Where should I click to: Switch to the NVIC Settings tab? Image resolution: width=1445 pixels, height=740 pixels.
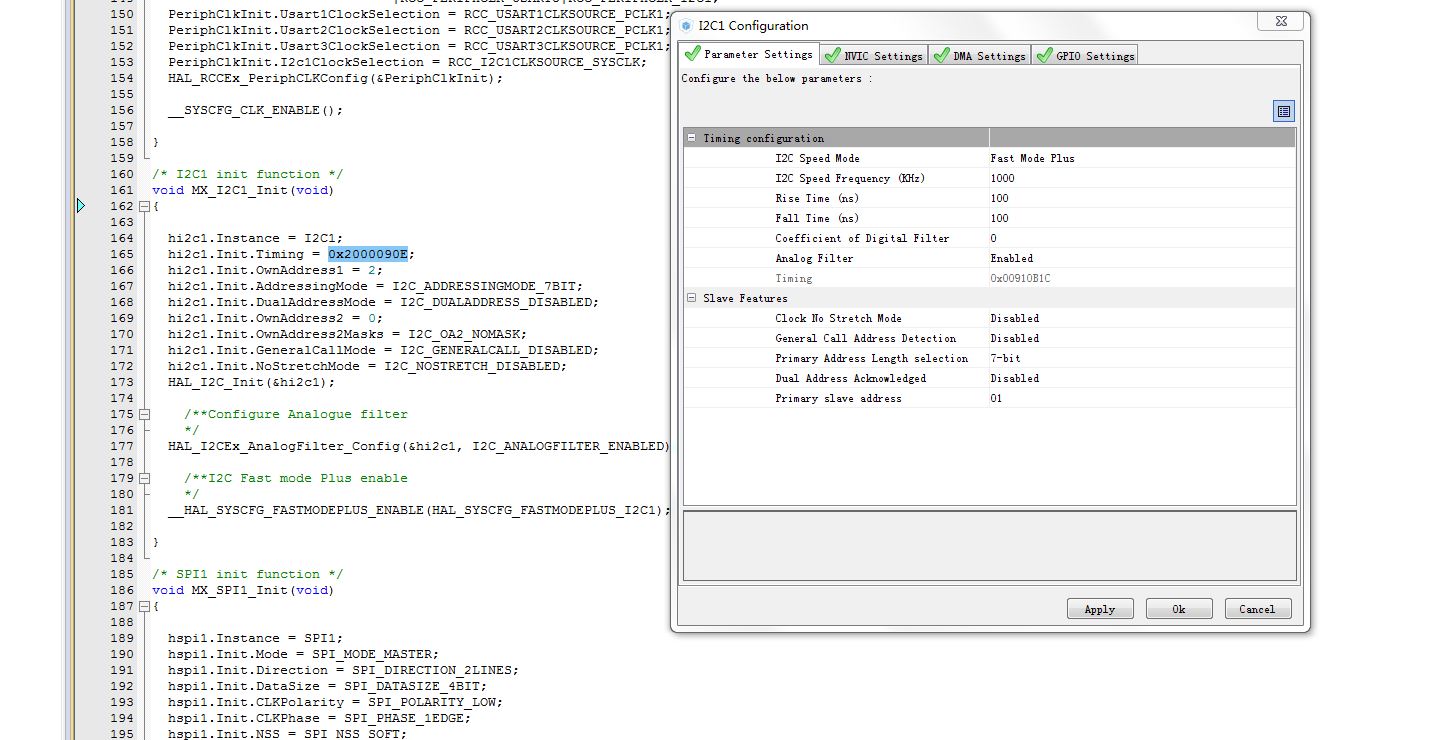[x=873, y=56]
